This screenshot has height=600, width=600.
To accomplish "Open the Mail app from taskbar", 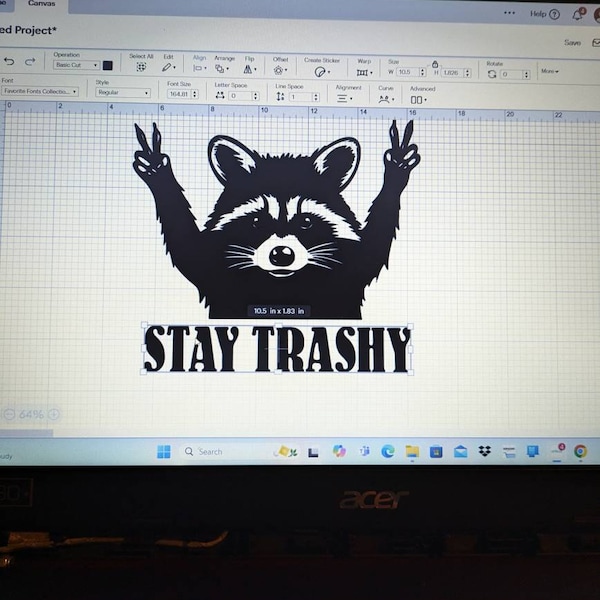I will 460,452.
